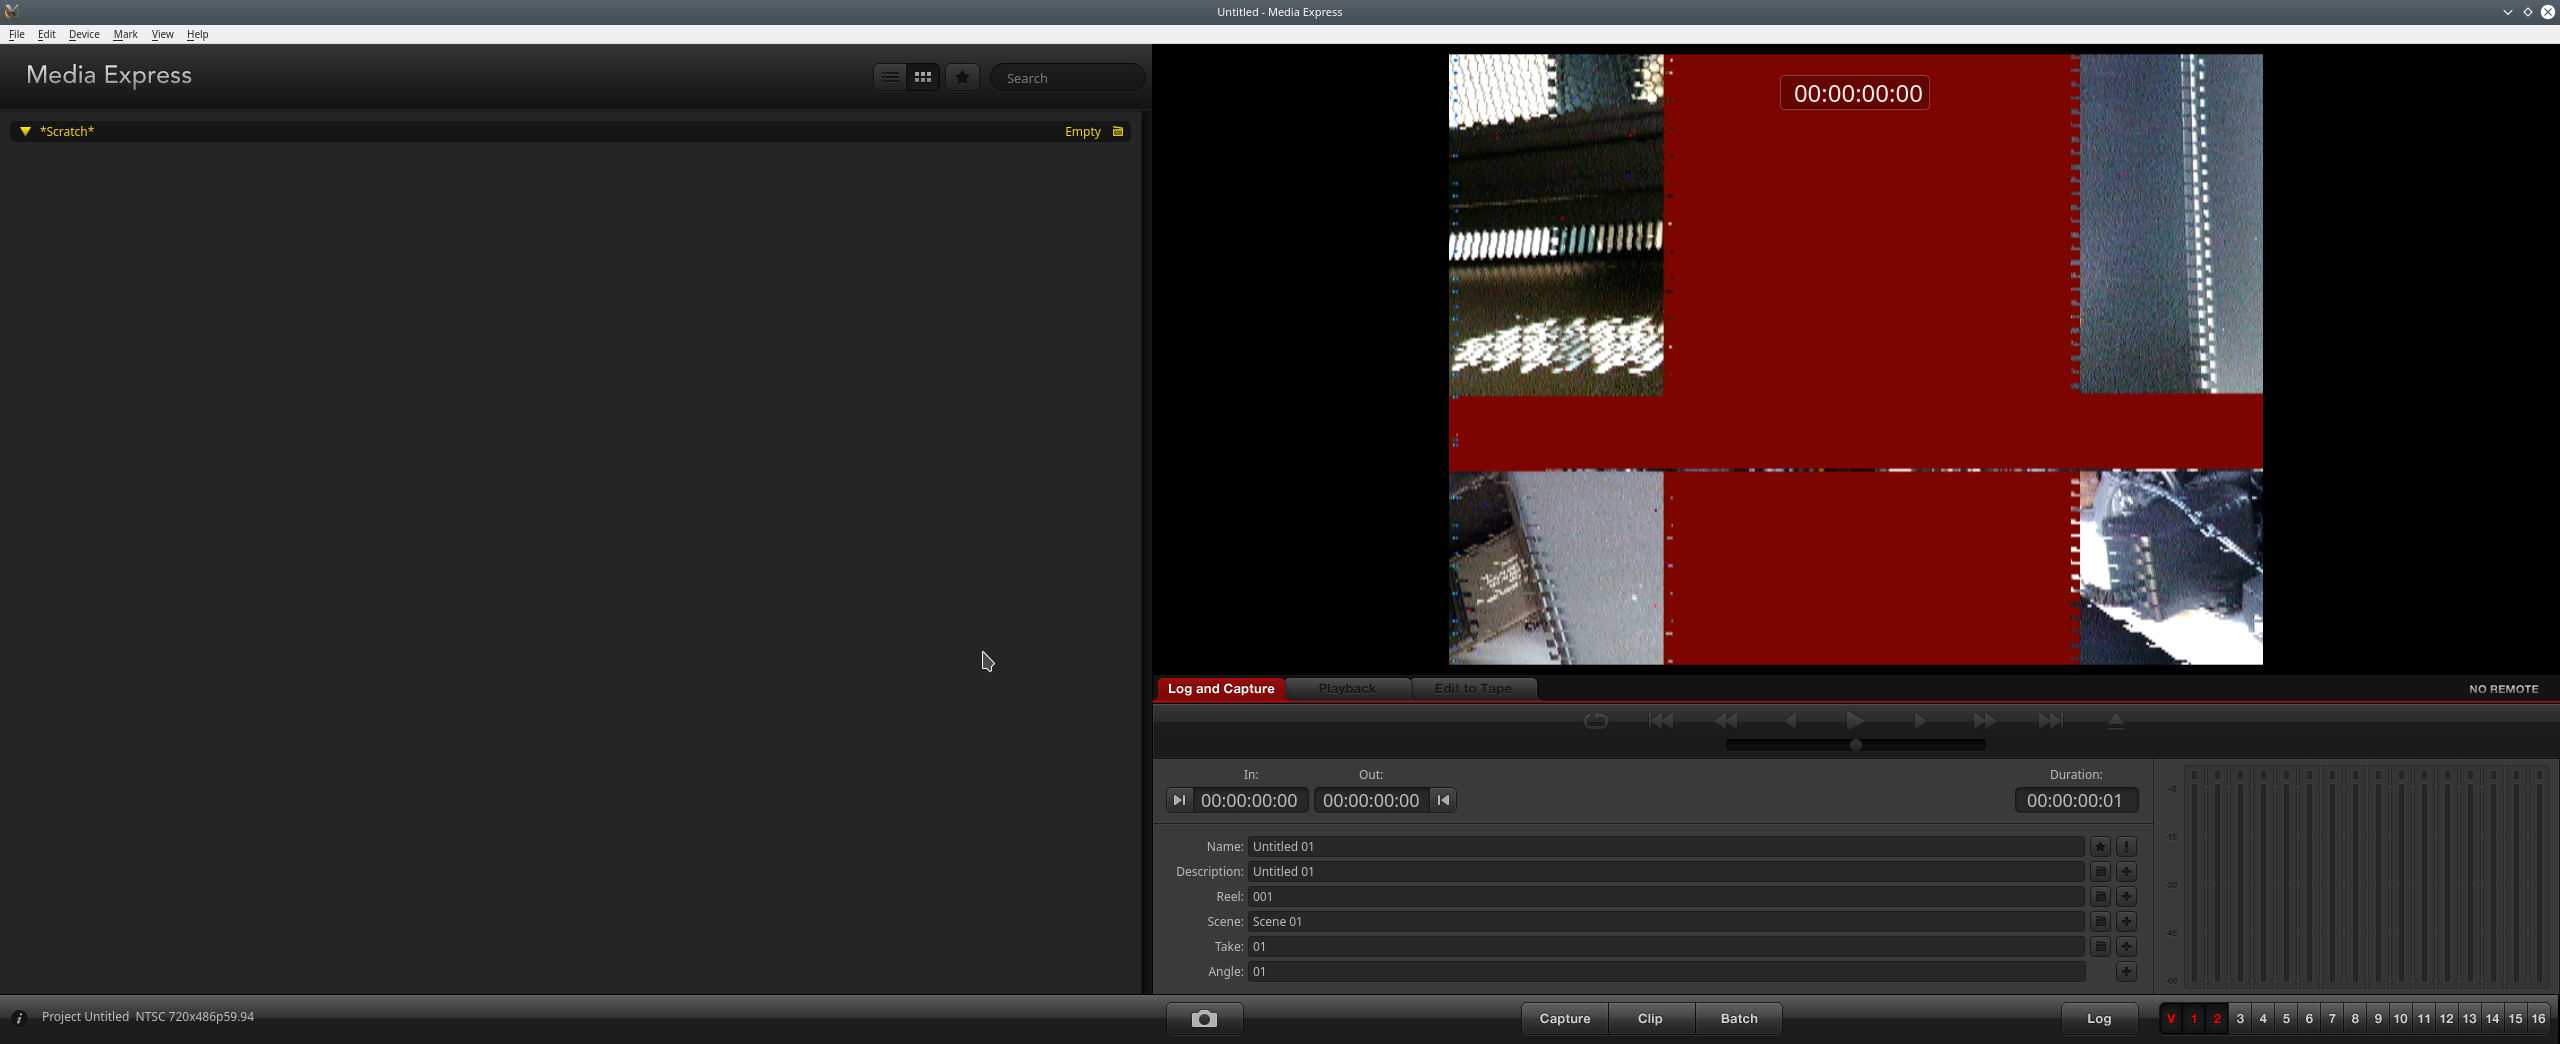Click the loop playback icon
The image size is (2560, 1044).
[1596, 721]
